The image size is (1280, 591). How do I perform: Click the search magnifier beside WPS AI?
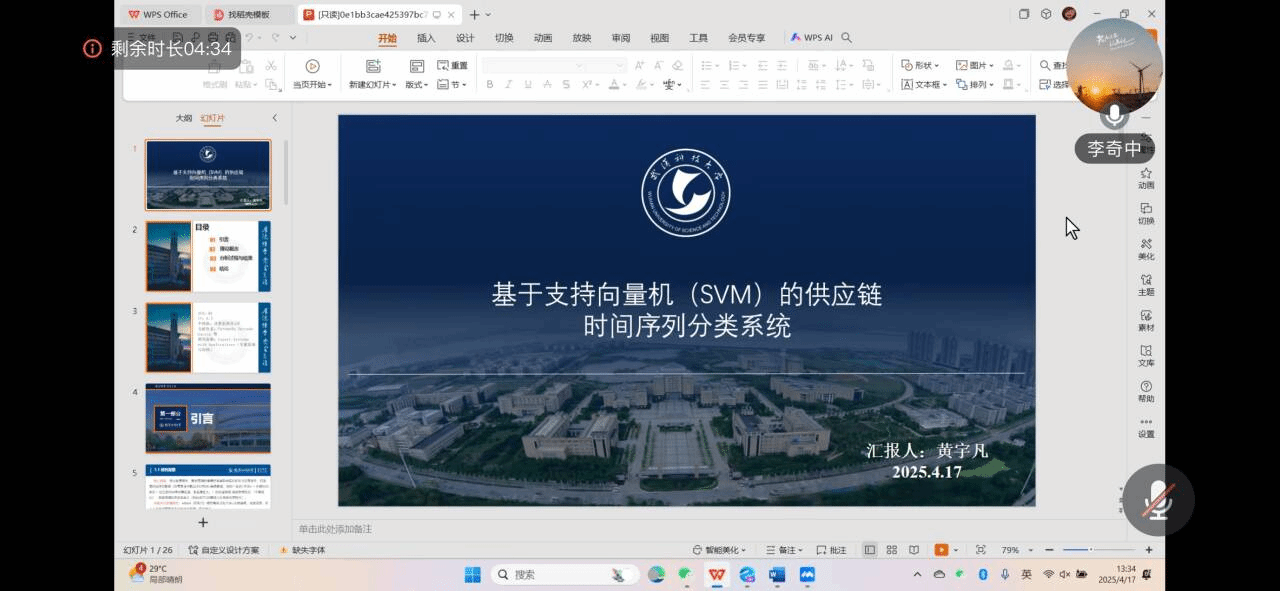click(847, 38)
